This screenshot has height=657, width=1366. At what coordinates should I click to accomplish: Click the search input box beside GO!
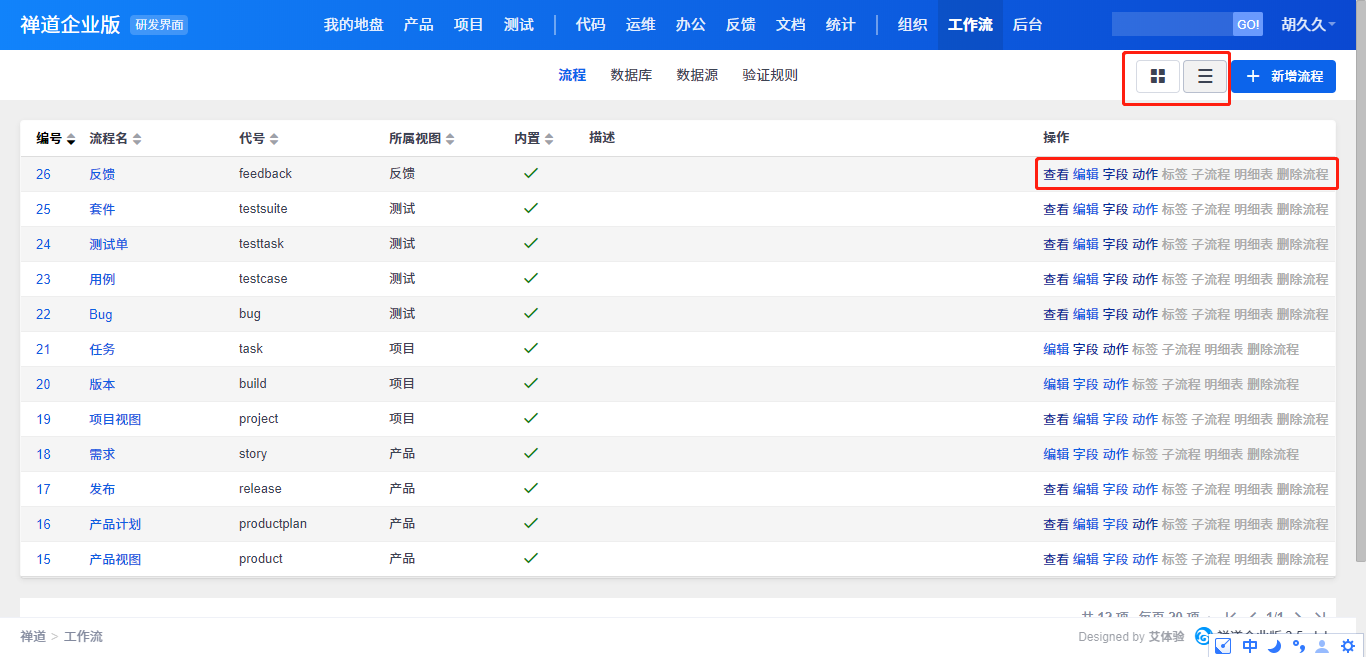pyautogui.click(x=1171, y=25)
